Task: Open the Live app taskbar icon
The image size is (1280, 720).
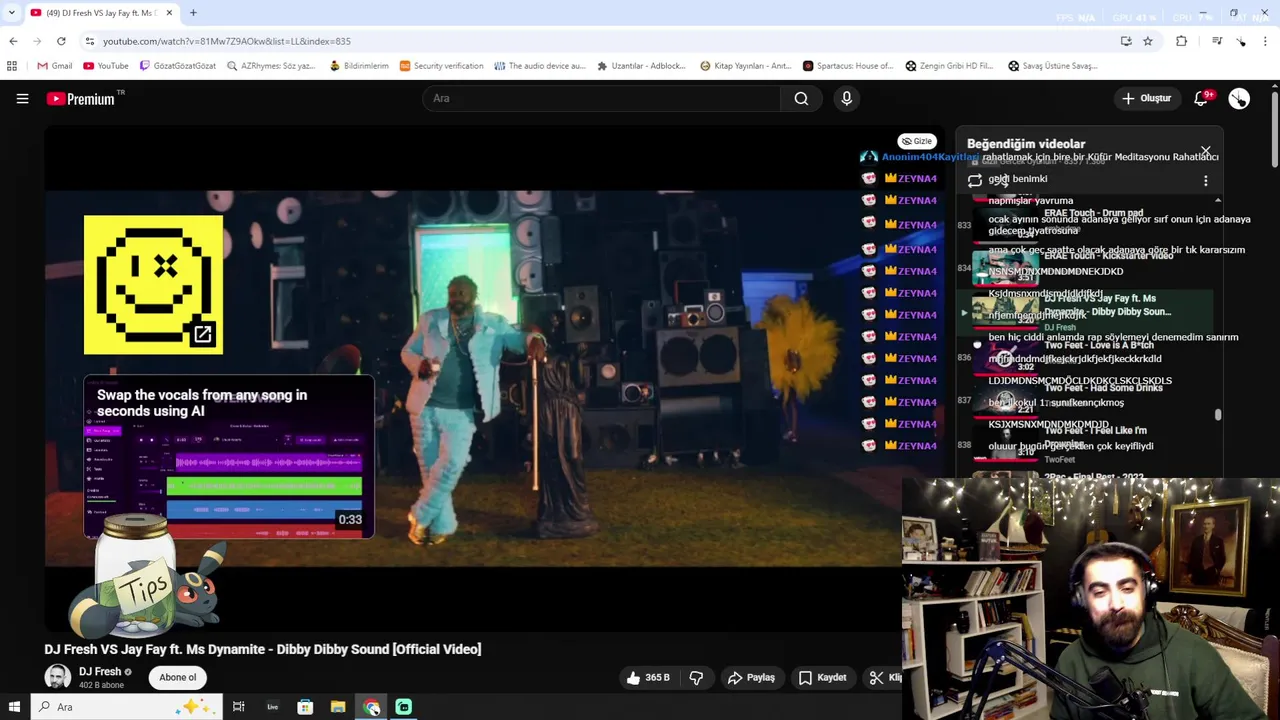Action: pos(272,707)
